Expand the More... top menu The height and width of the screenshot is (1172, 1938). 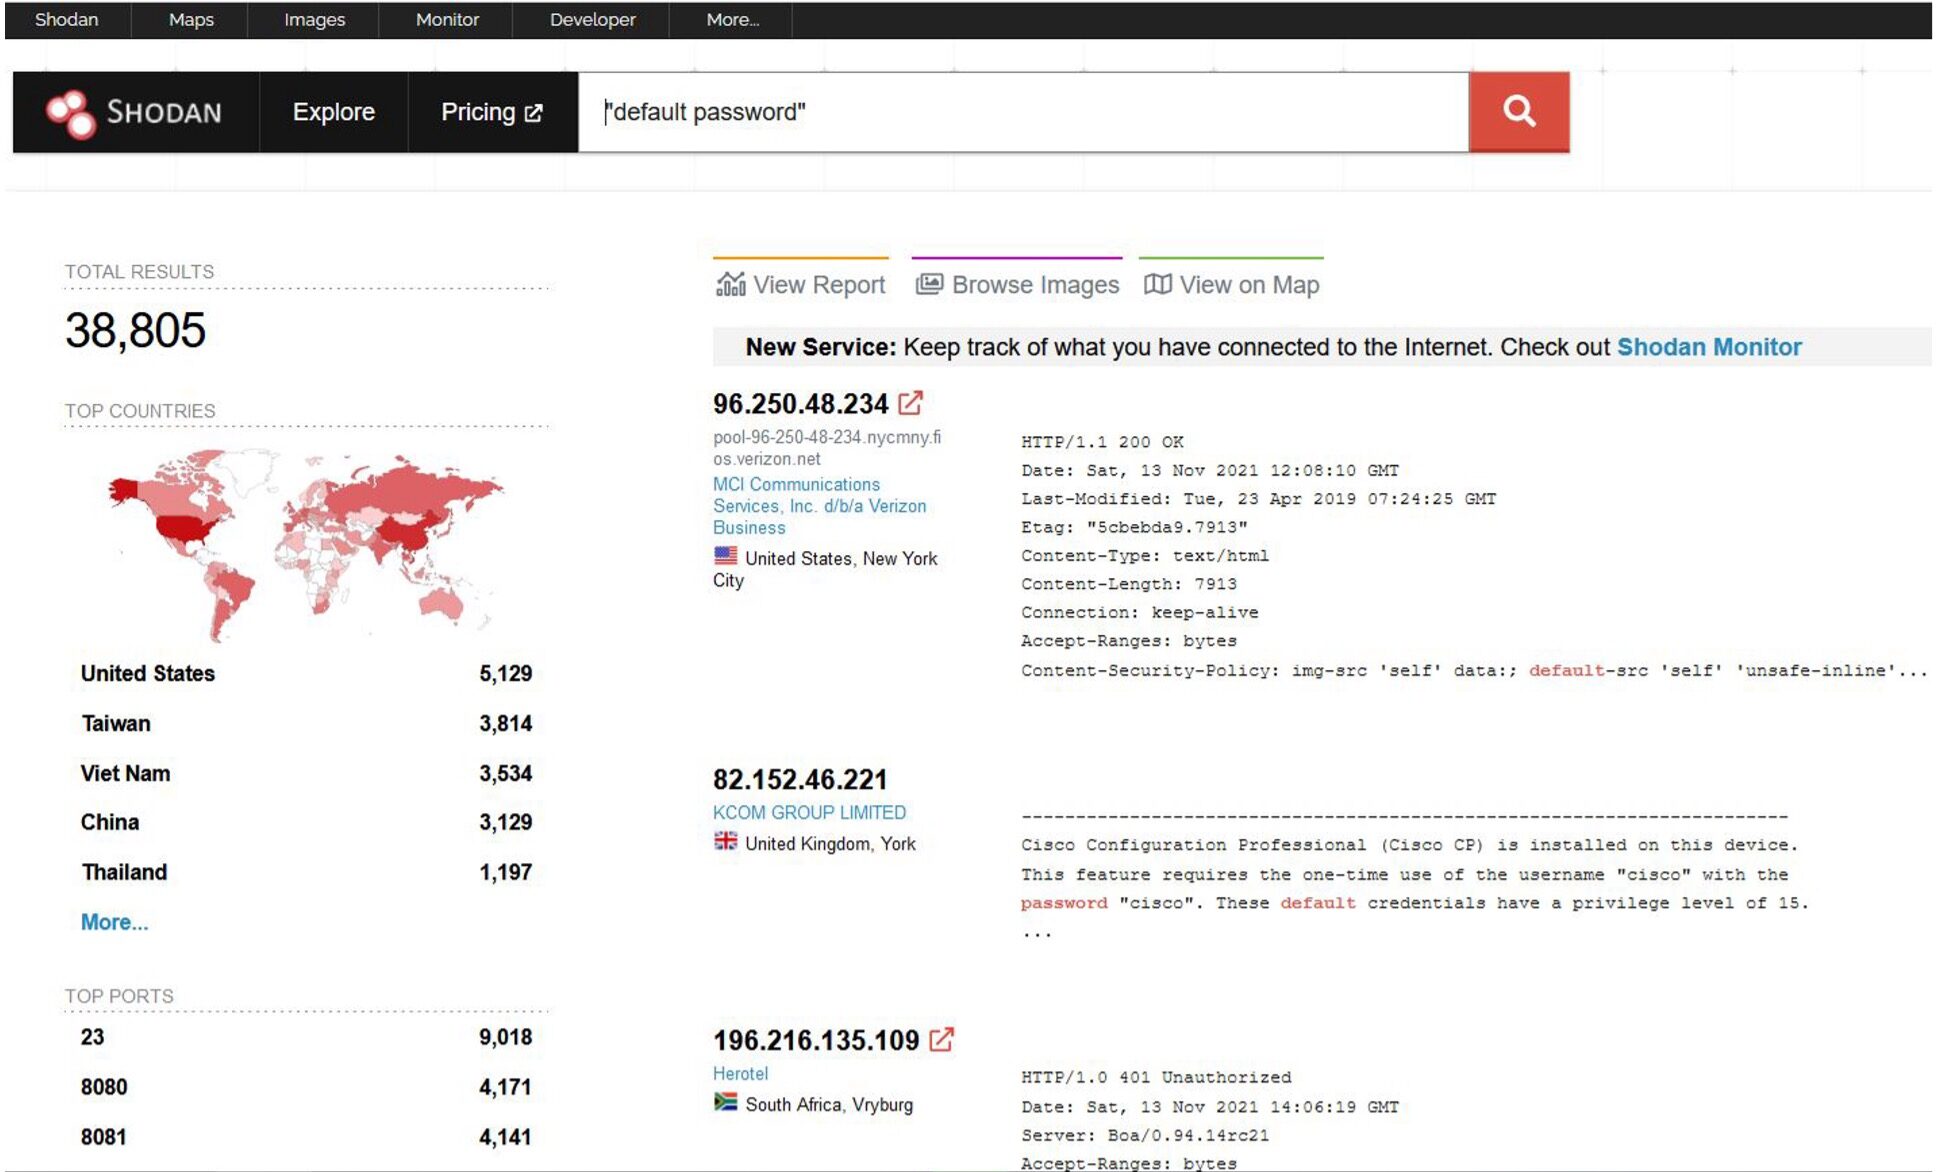[x=732, y=20]
